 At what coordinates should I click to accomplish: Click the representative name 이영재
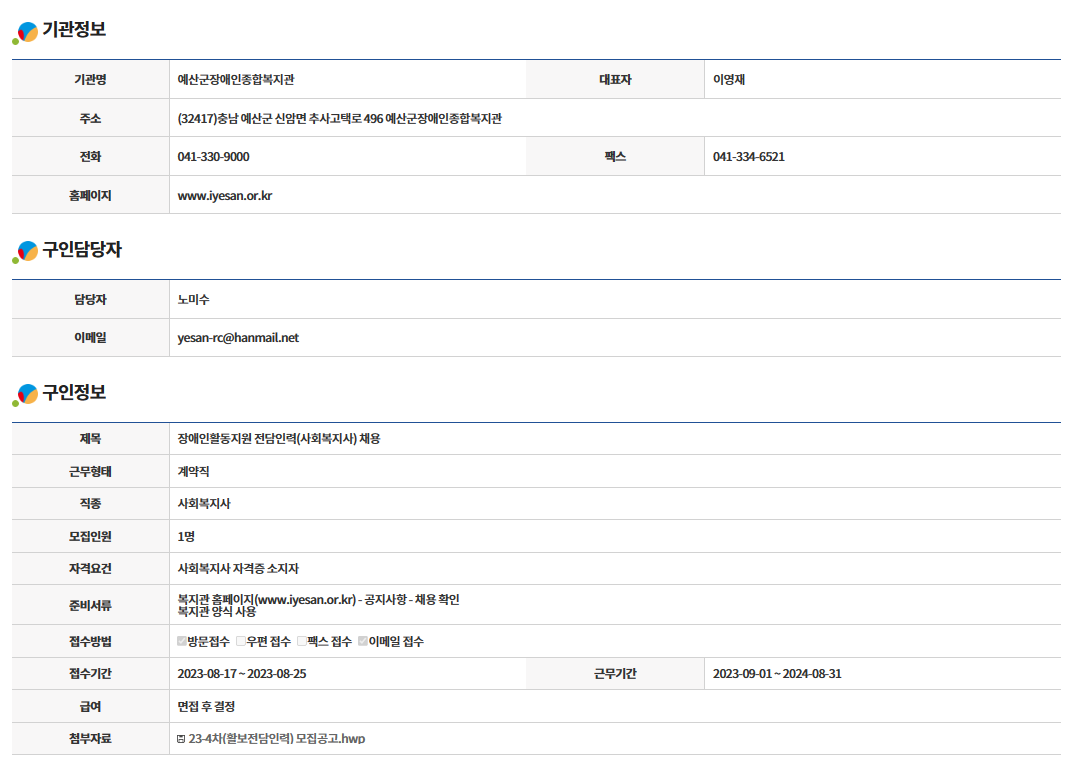tap(728, 80)
